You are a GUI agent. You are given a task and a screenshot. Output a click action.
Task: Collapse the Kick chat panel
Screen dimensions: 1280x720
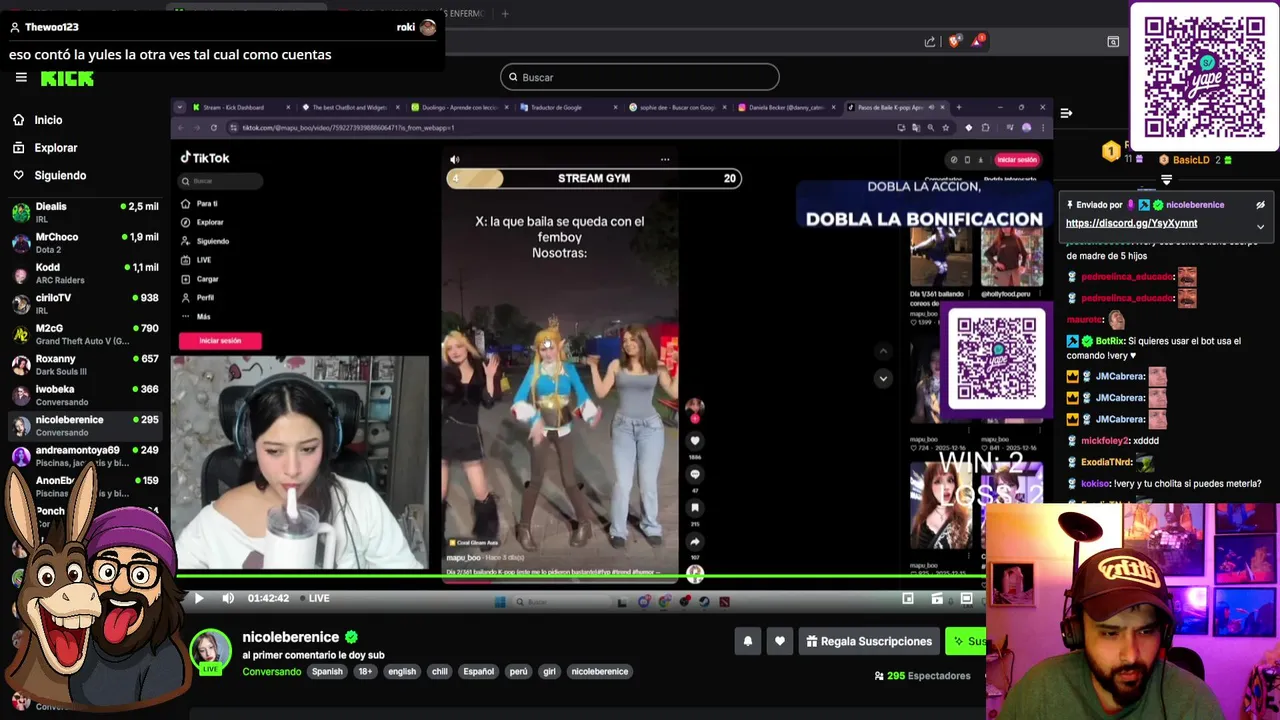[1066, 113]
